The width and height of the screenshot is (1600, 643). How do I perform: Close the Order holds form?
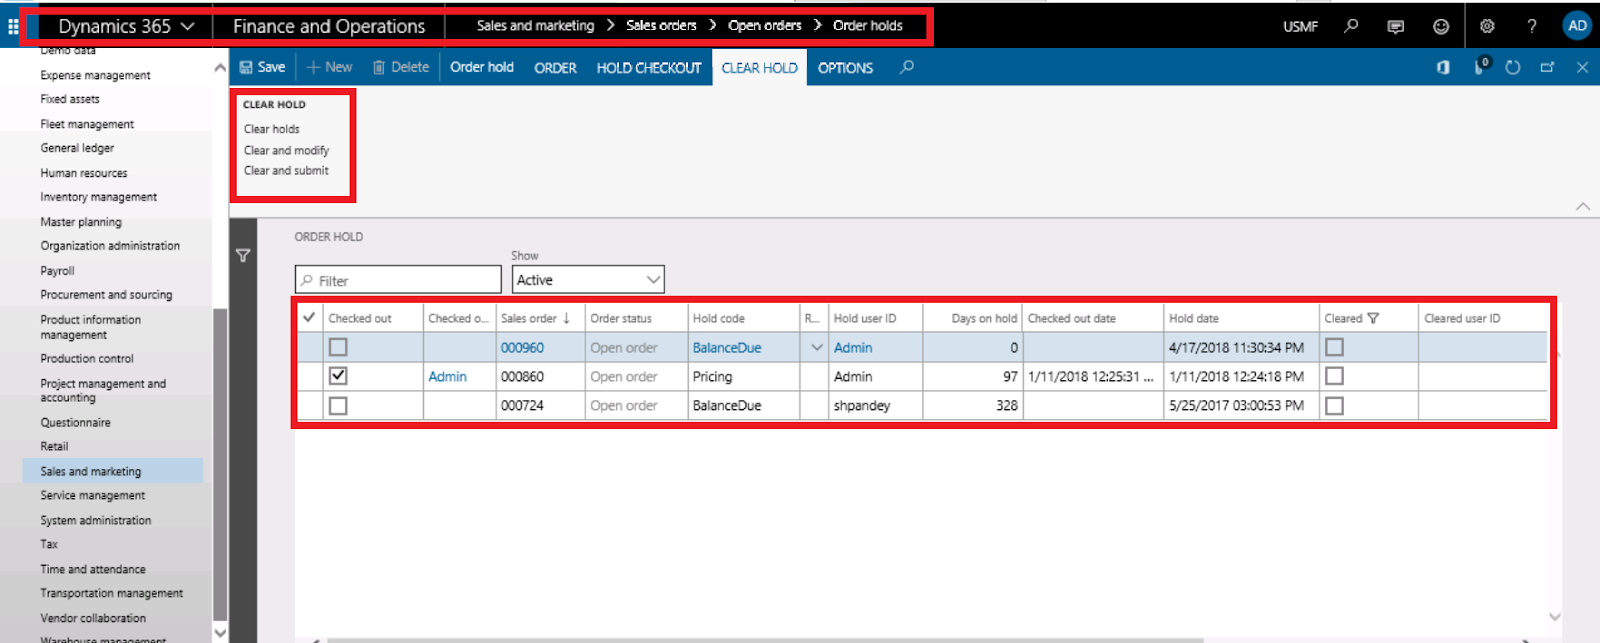tap(1582, 67)
